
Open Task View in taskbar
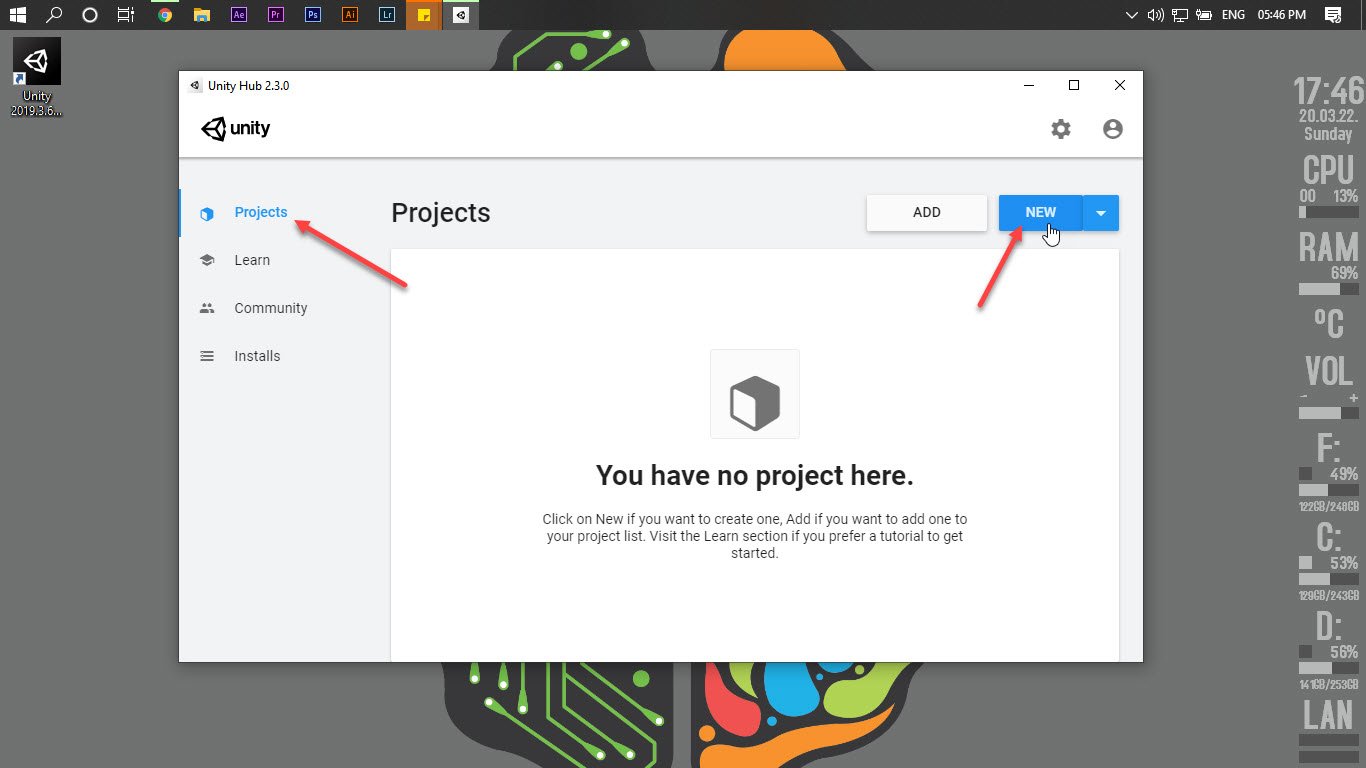coord(125,15)
